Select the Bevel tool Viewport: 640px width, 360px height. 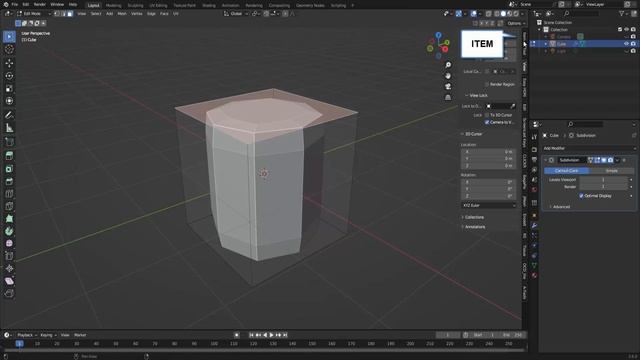coord(9,181)
